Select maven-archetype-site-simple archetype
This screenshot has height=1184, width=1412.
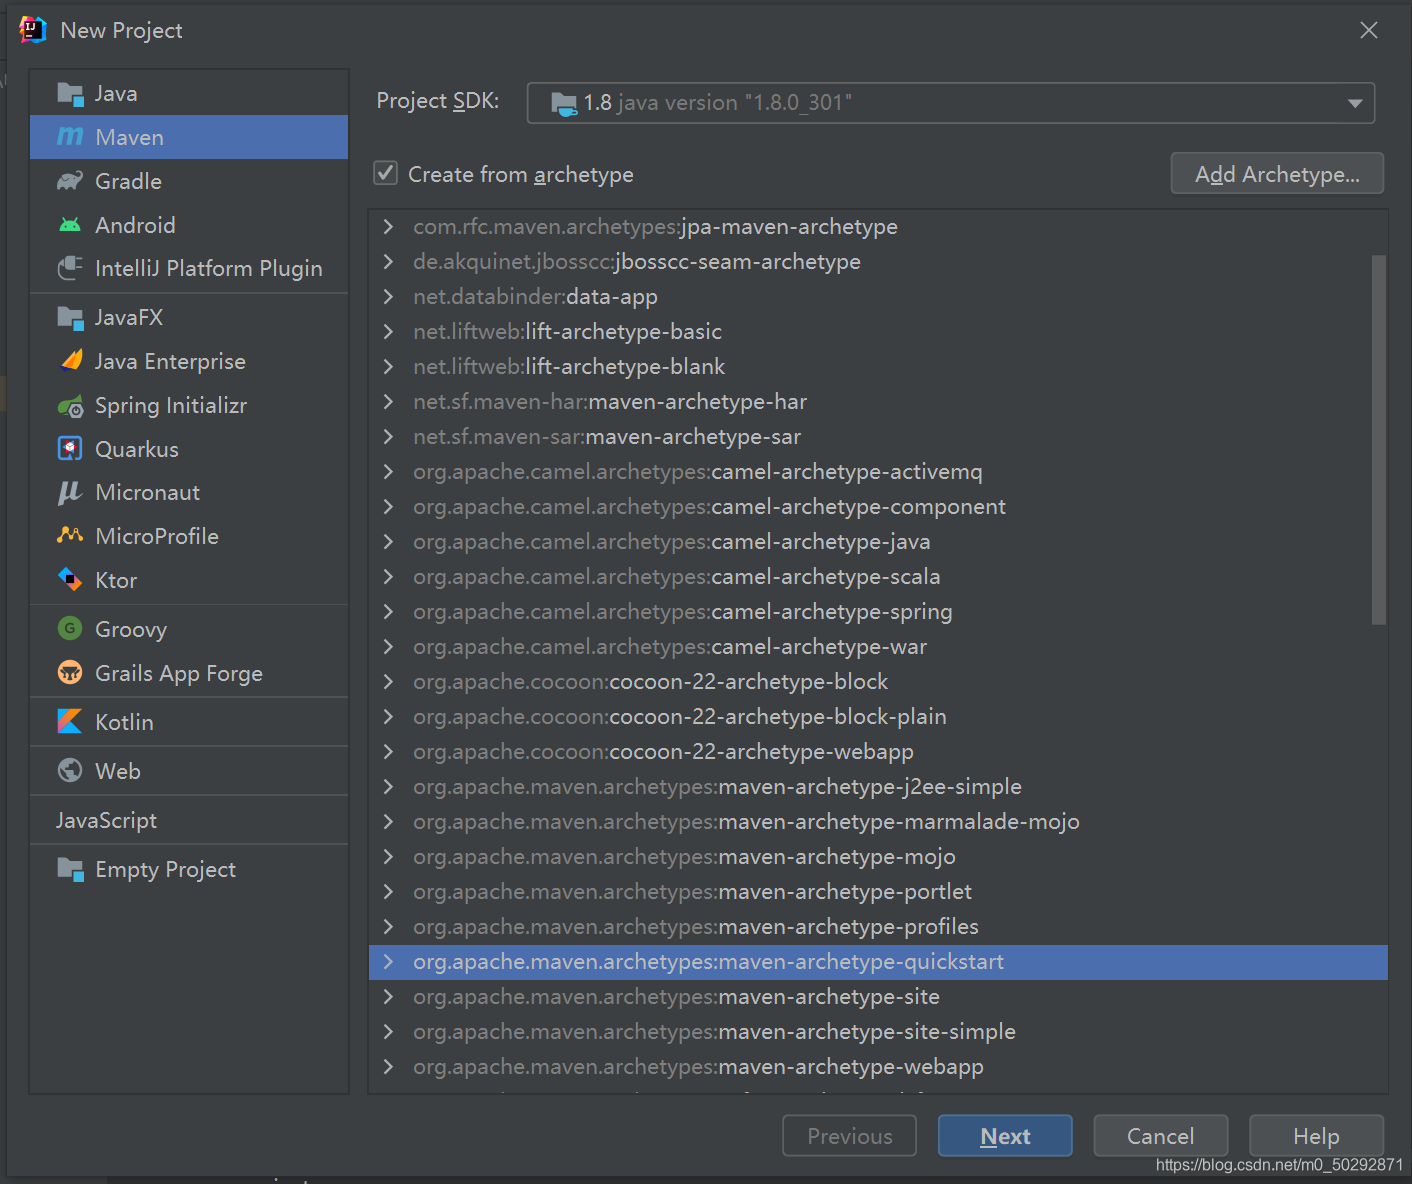pyautogui.click(x=878, y=1032)
